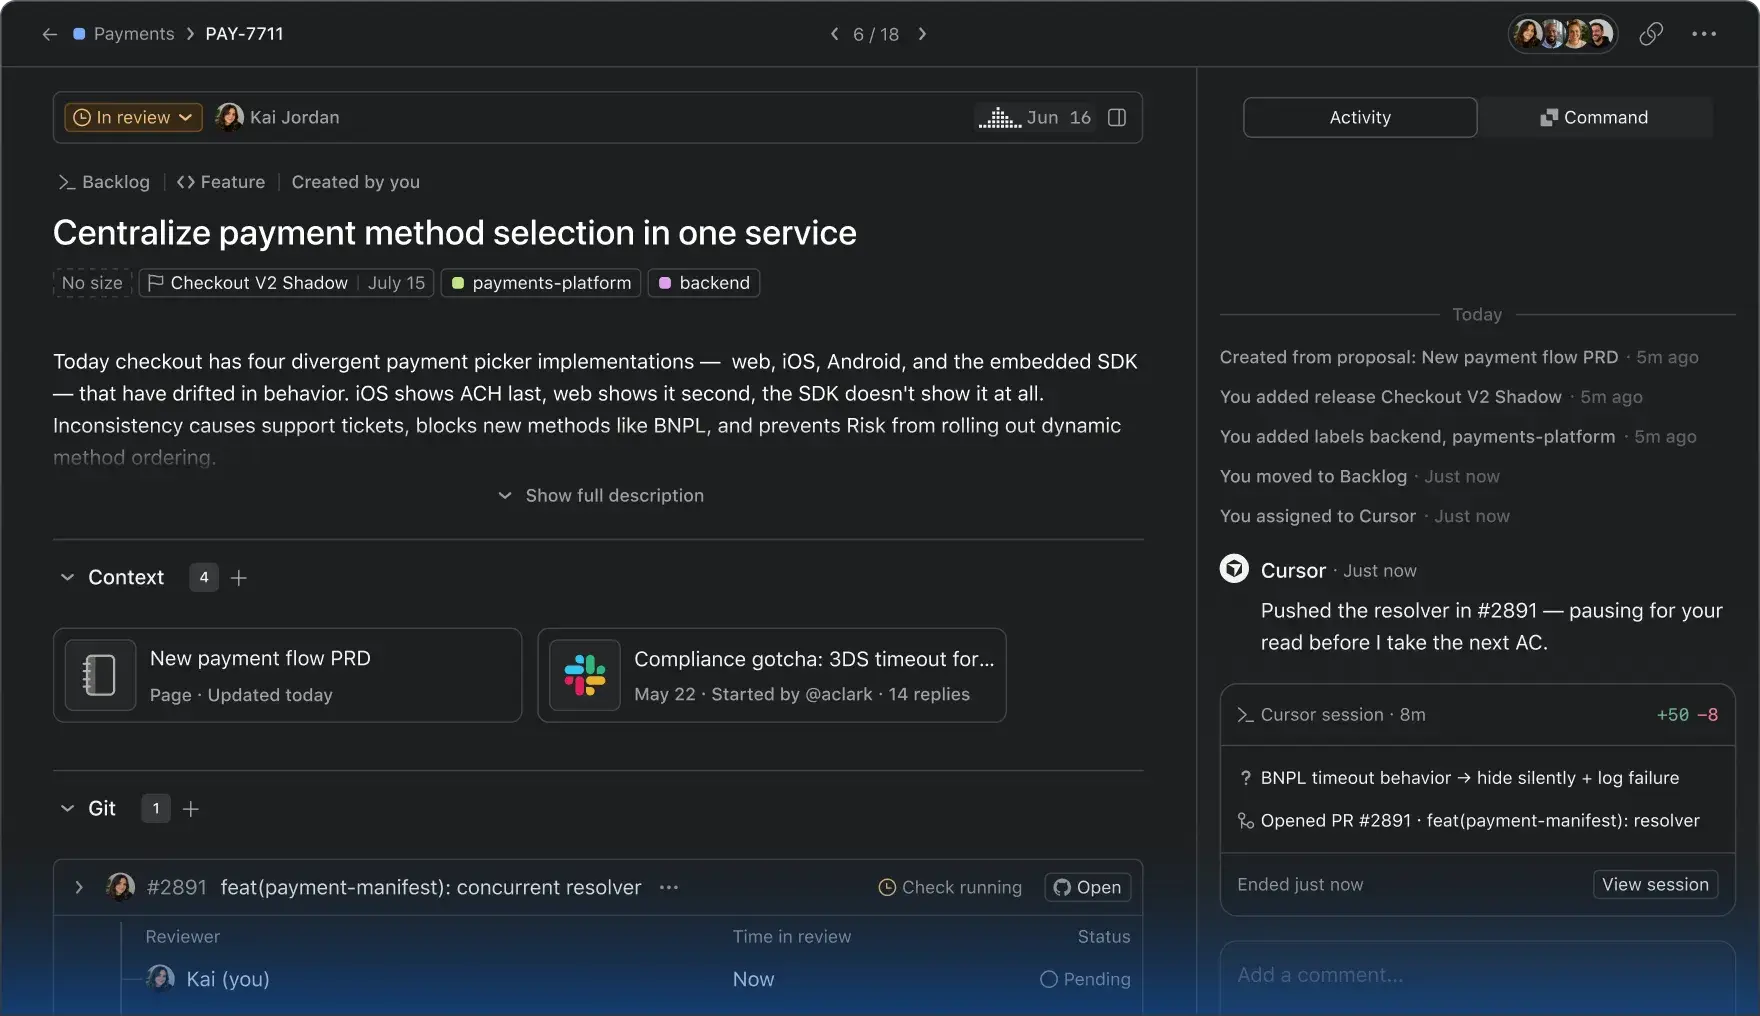This screenshot has width=1760, height=1016.
Task: Click the Cursor agent avatar icon
Action: point(1234,569)
